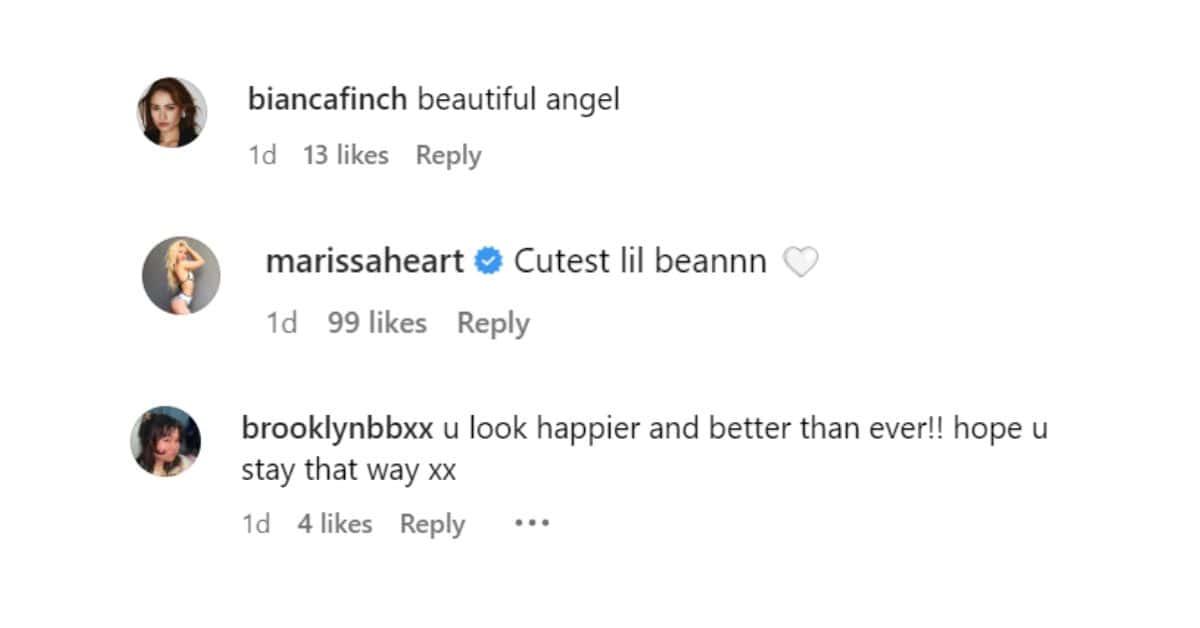1200x628 pixels.
Task: Click the 1d timestamp on marissaheart's comment
Action: click(x=281, y=323)
